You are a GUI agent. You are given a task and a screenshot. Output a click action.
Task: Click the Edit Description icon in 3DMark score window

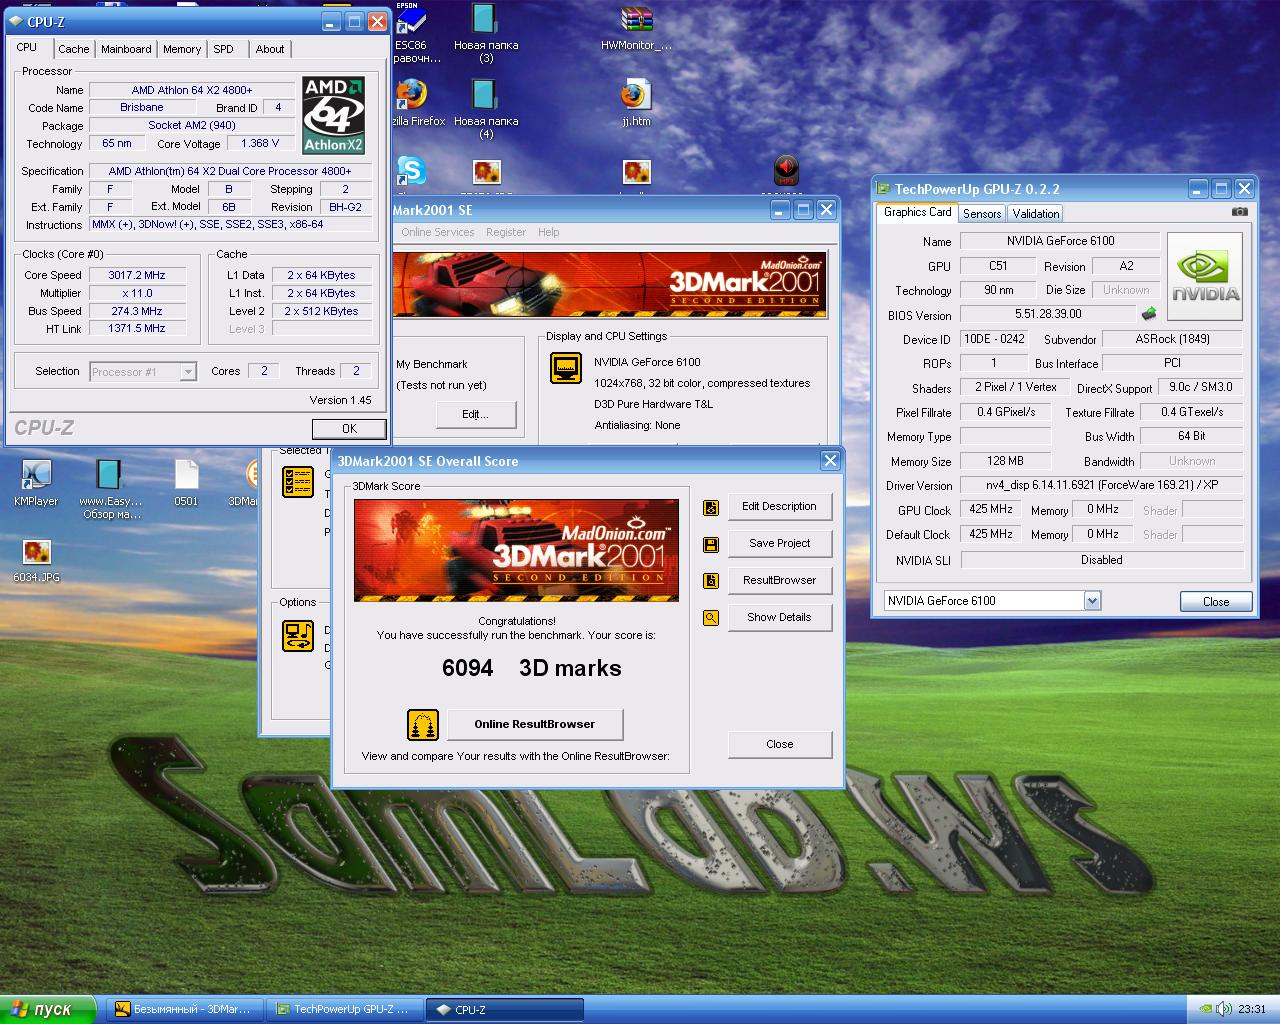pos(711,507)
